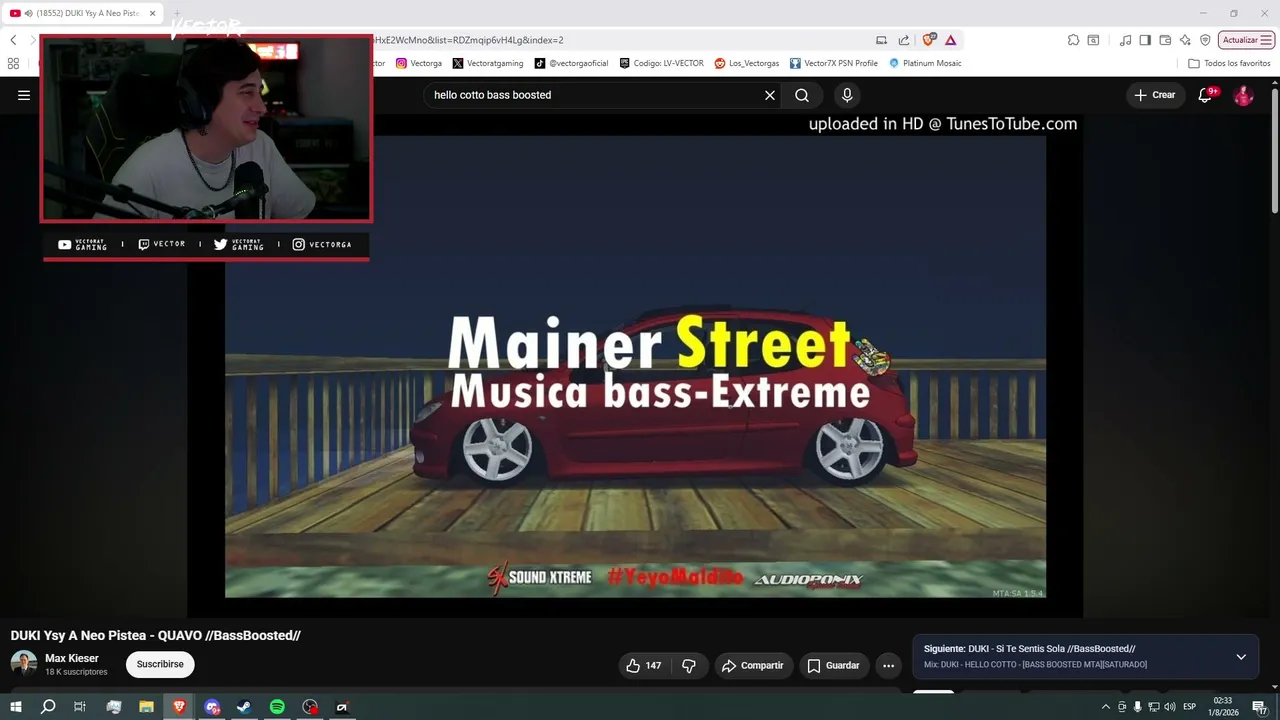Start voice search with microphone icon

coord(847,95)
